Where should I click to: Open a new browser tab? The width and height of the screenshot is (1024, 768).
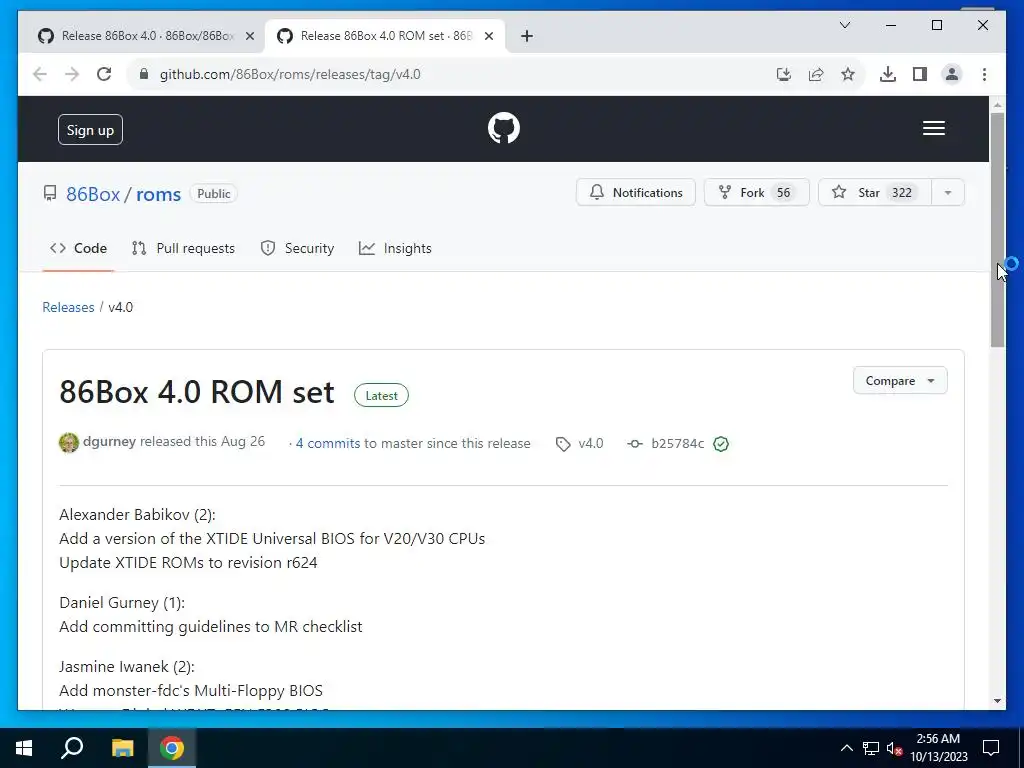coord(527,36)
